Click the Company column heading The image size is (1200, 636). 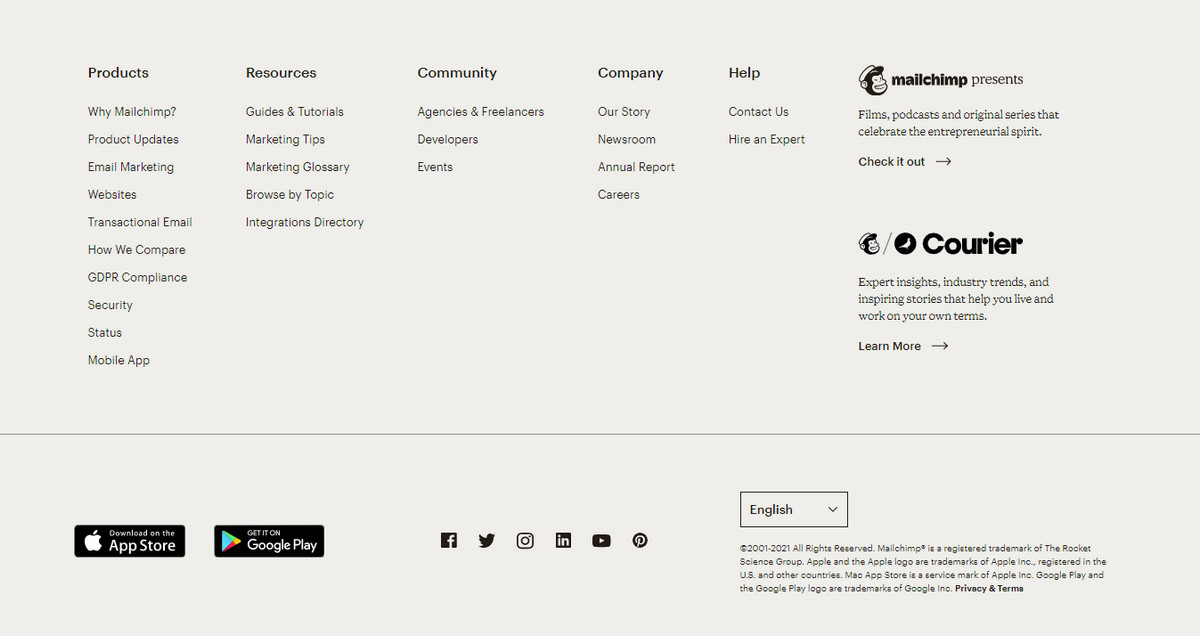(631, 73)
